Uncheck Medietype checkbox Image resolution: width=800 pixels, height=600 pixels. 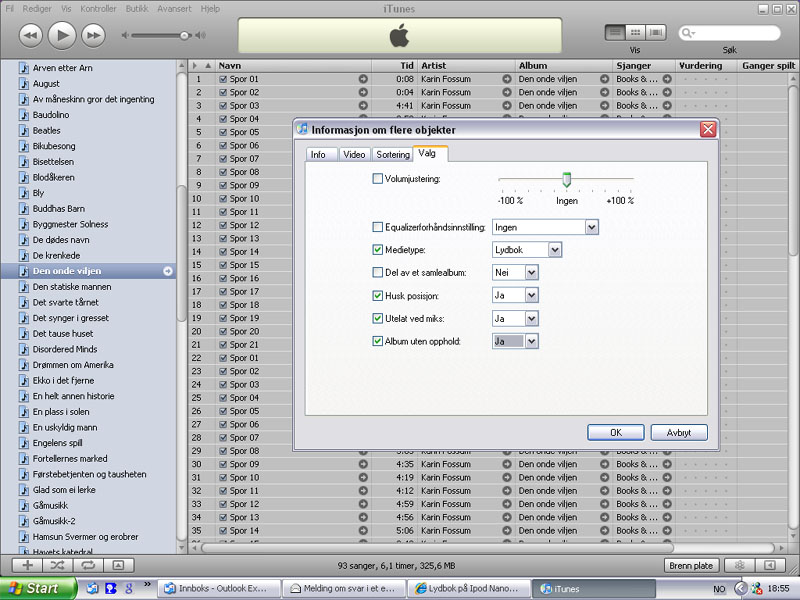point(378,249)
